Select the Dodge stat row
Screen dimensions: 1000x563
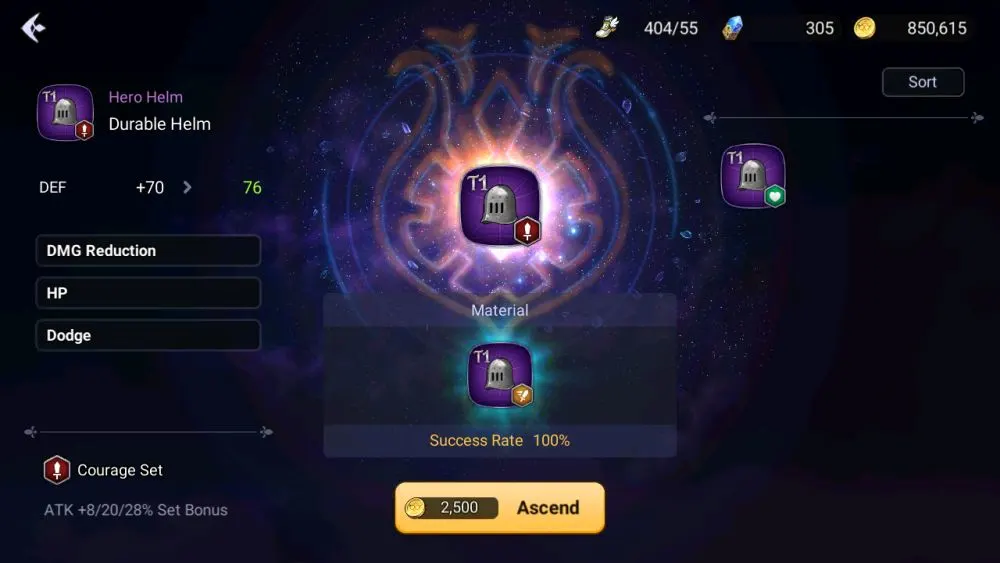tap(148, 335)
